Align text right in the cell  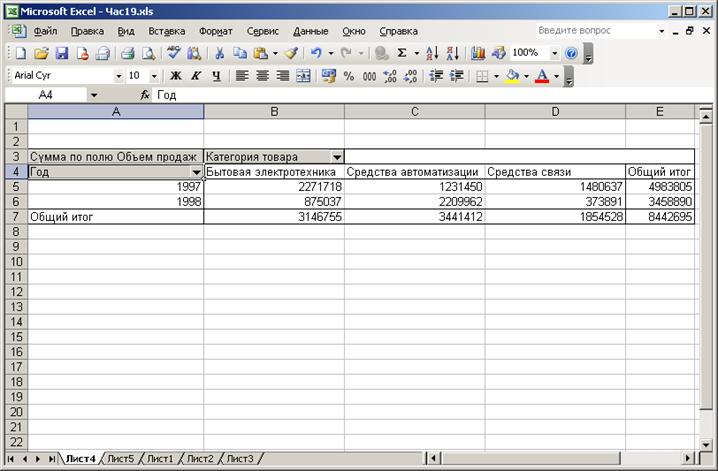[x=283, y=76]
